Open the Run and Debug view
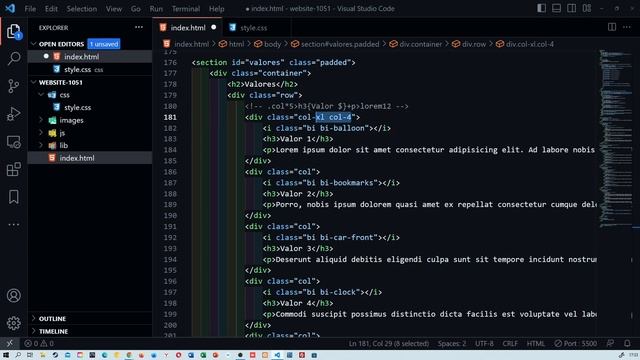 (x=13, y=114)
